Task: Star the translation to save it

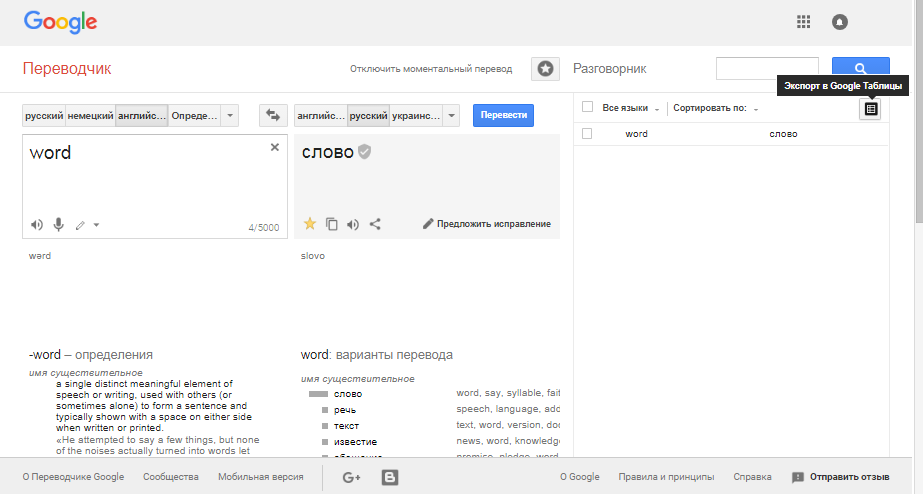Action: click(310, 224)
